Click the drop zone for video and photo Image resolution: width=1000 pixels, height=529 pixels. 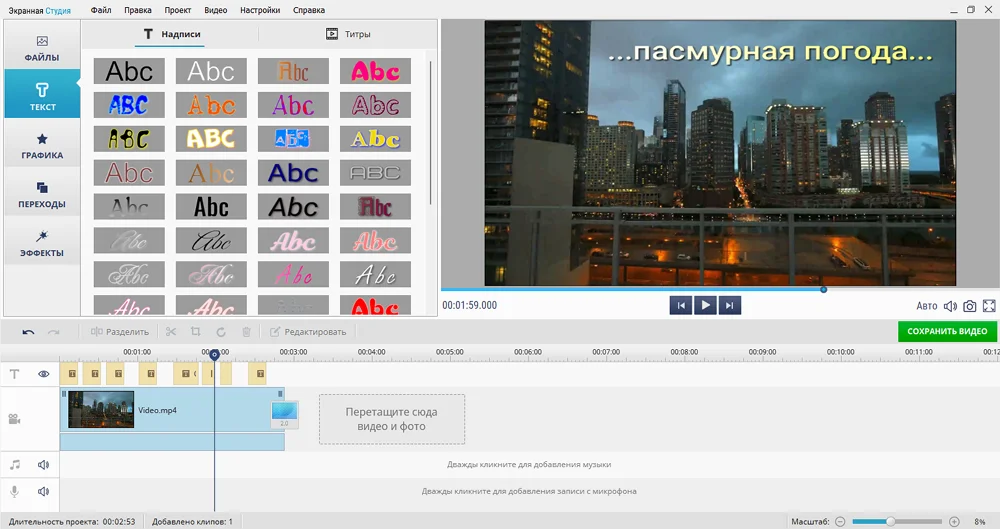392,419
